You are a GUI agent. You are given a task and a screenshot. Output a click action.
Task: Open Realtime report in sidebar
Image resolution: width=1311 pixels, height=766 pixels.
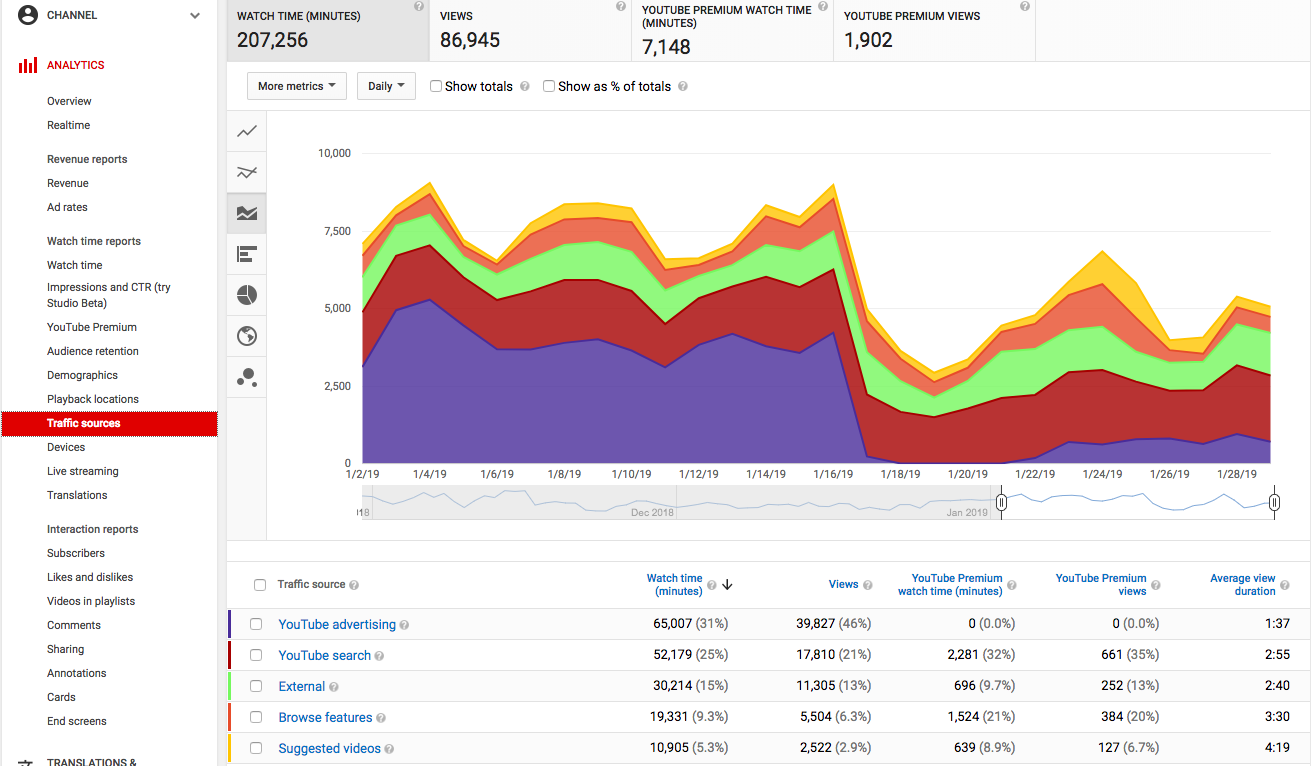(68, 125)
